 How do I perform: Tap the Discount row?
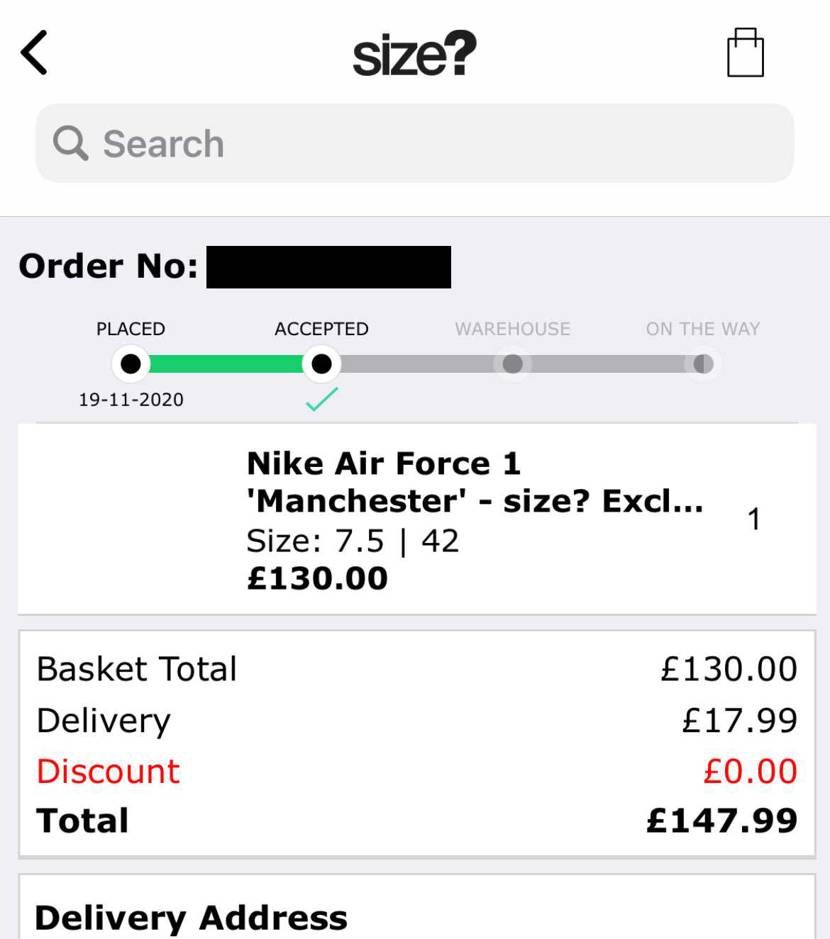pos(417,771)
